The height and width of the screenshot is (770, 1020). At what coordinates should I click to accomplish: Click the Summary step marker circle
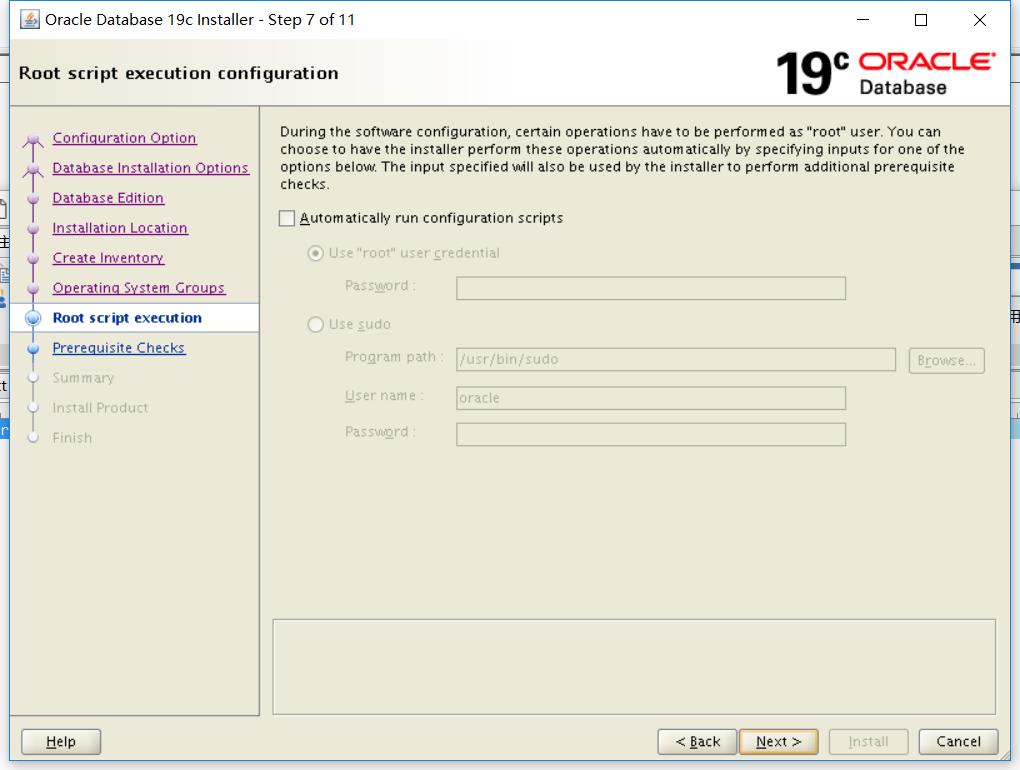click(x=35, y=378)
